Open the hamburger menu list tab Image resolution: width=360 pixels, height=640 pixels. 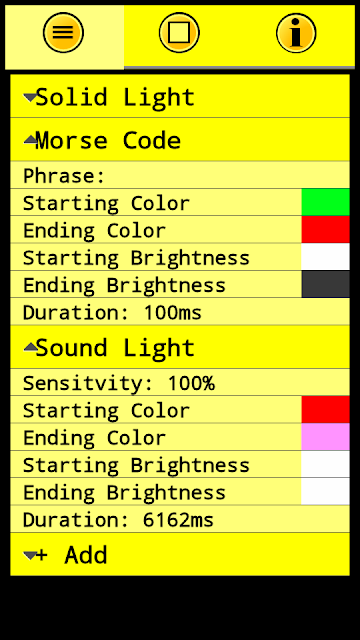pyautogui.click(x=63, y=33)
